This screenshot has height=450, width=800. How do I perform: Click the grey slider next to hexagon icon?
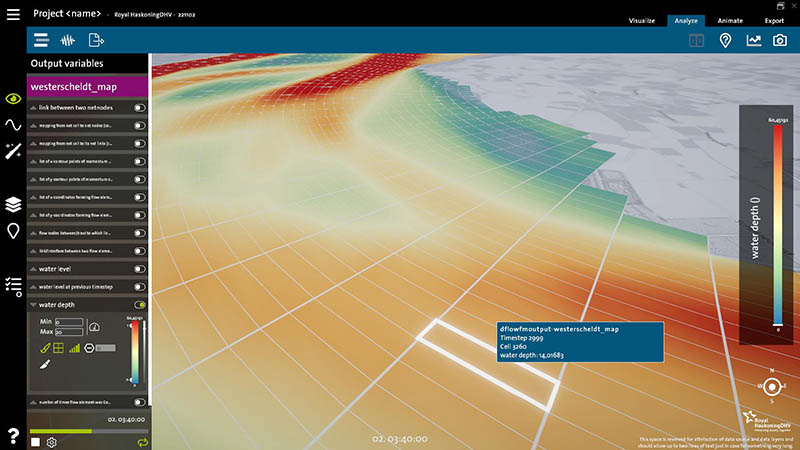[105, 348]
